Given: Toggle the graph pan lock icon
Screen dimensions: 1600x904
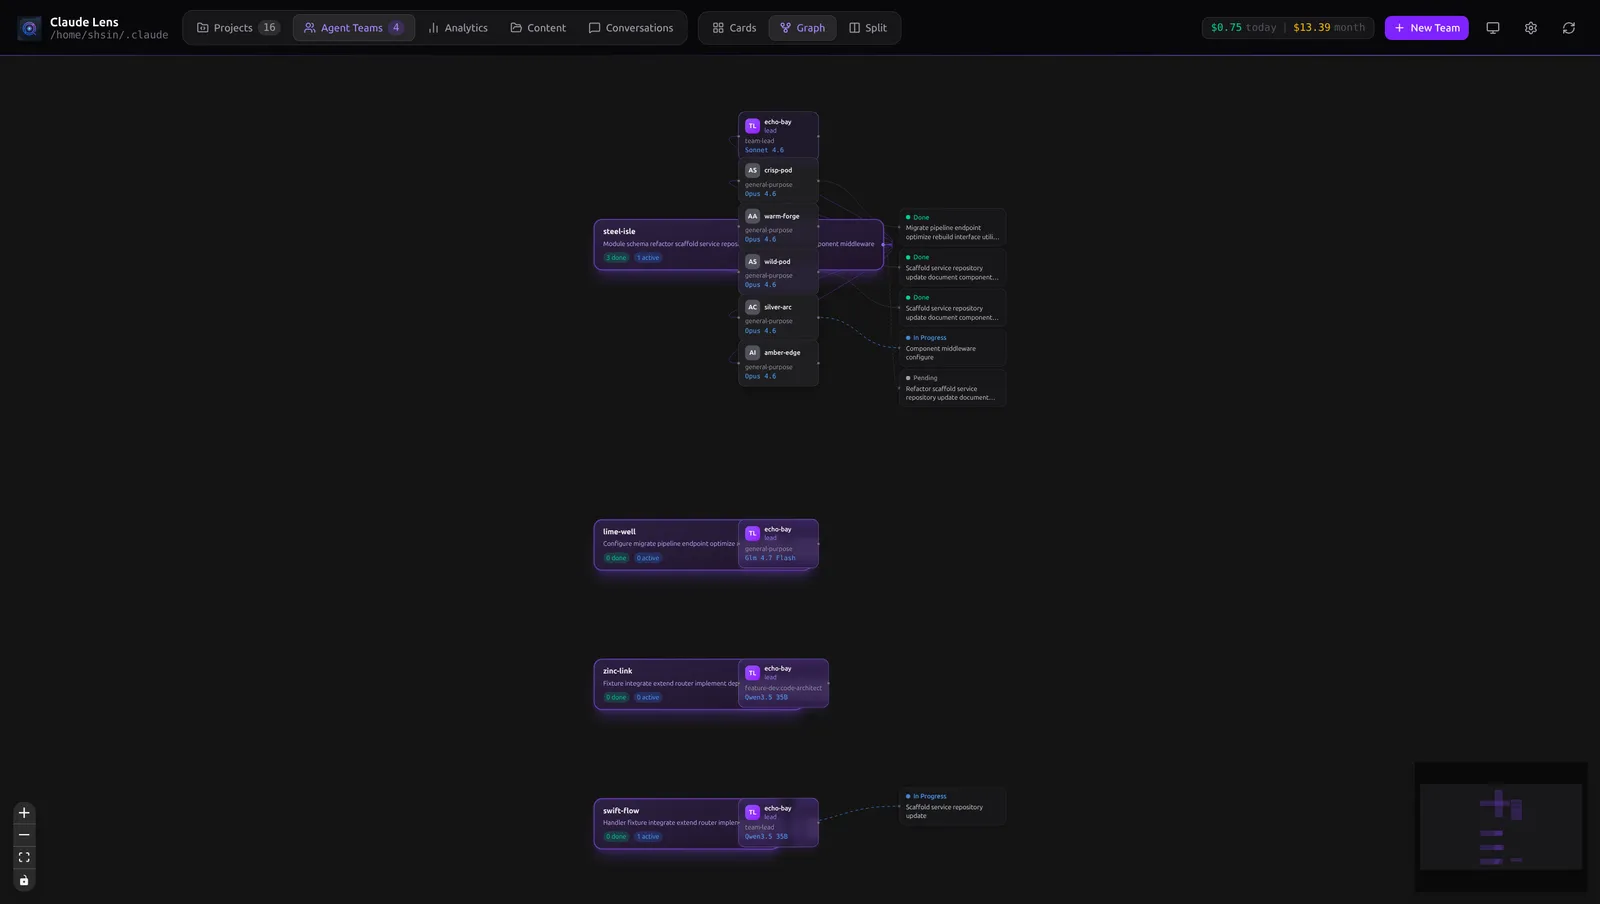Looking at the screenshot, I should pos(24,880).
